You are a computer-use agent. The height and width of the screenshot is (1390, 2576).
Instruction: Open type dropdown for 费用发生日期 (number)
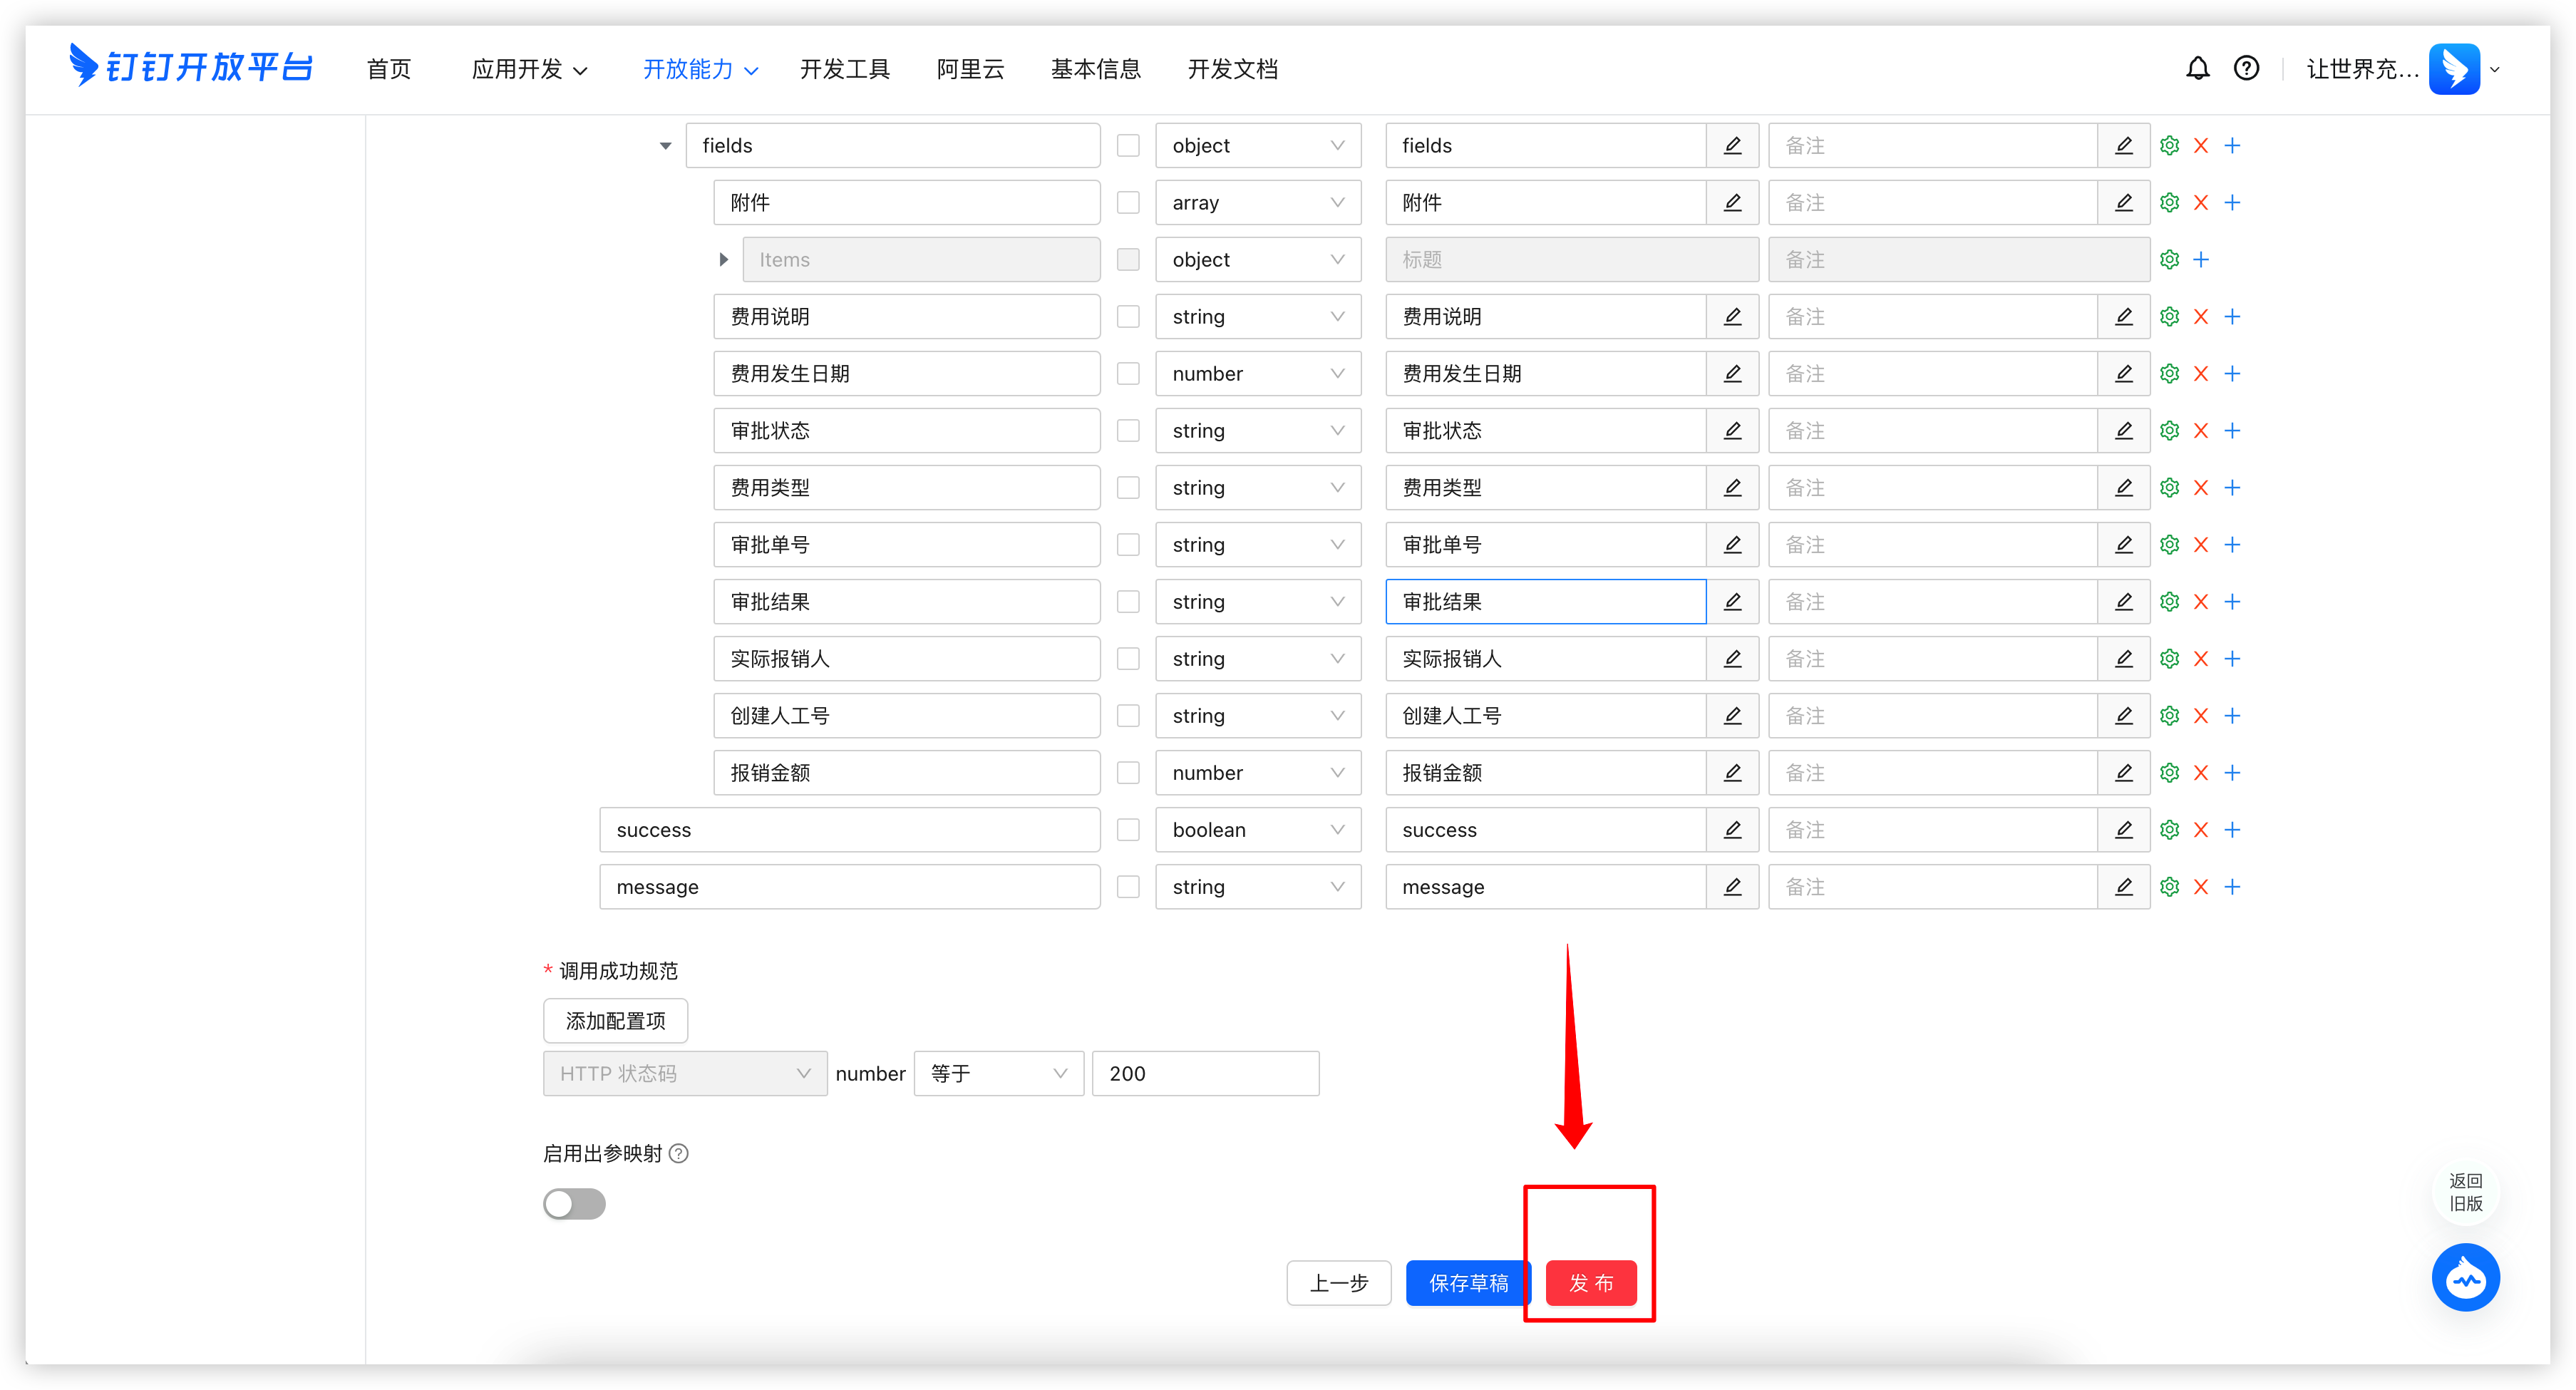click(1258, 374)
